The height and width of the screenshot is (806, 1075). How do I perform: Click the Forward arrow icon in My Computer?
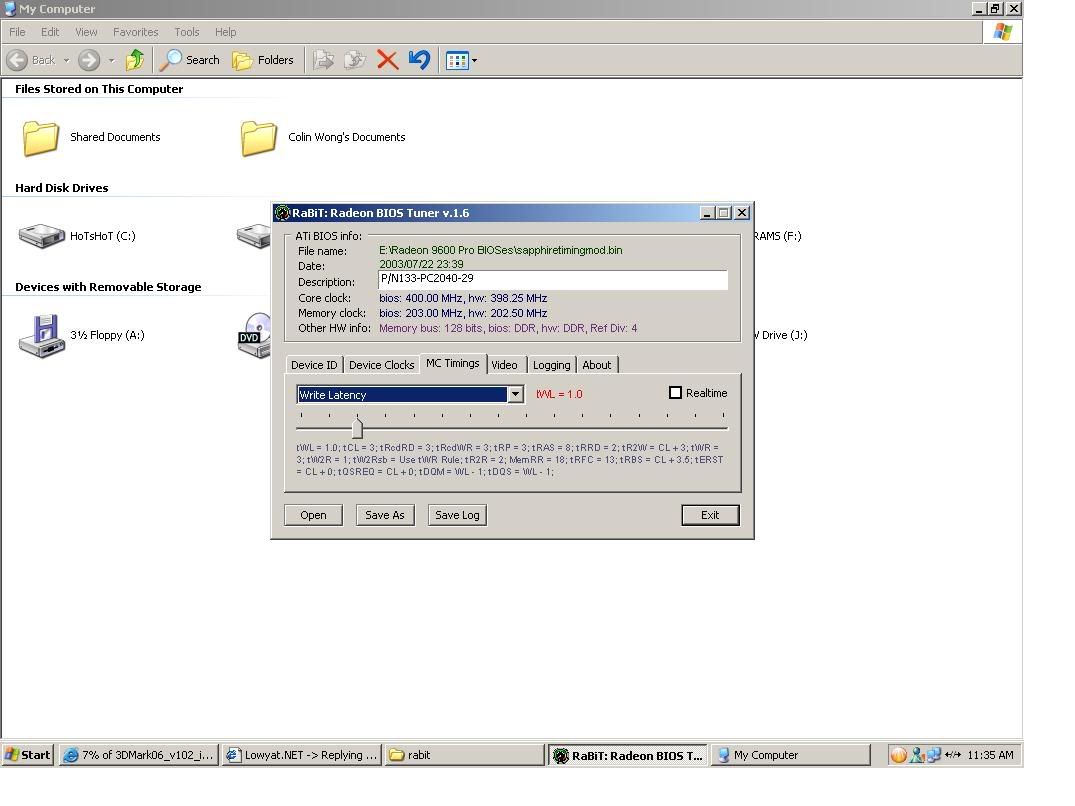point(88,60)
